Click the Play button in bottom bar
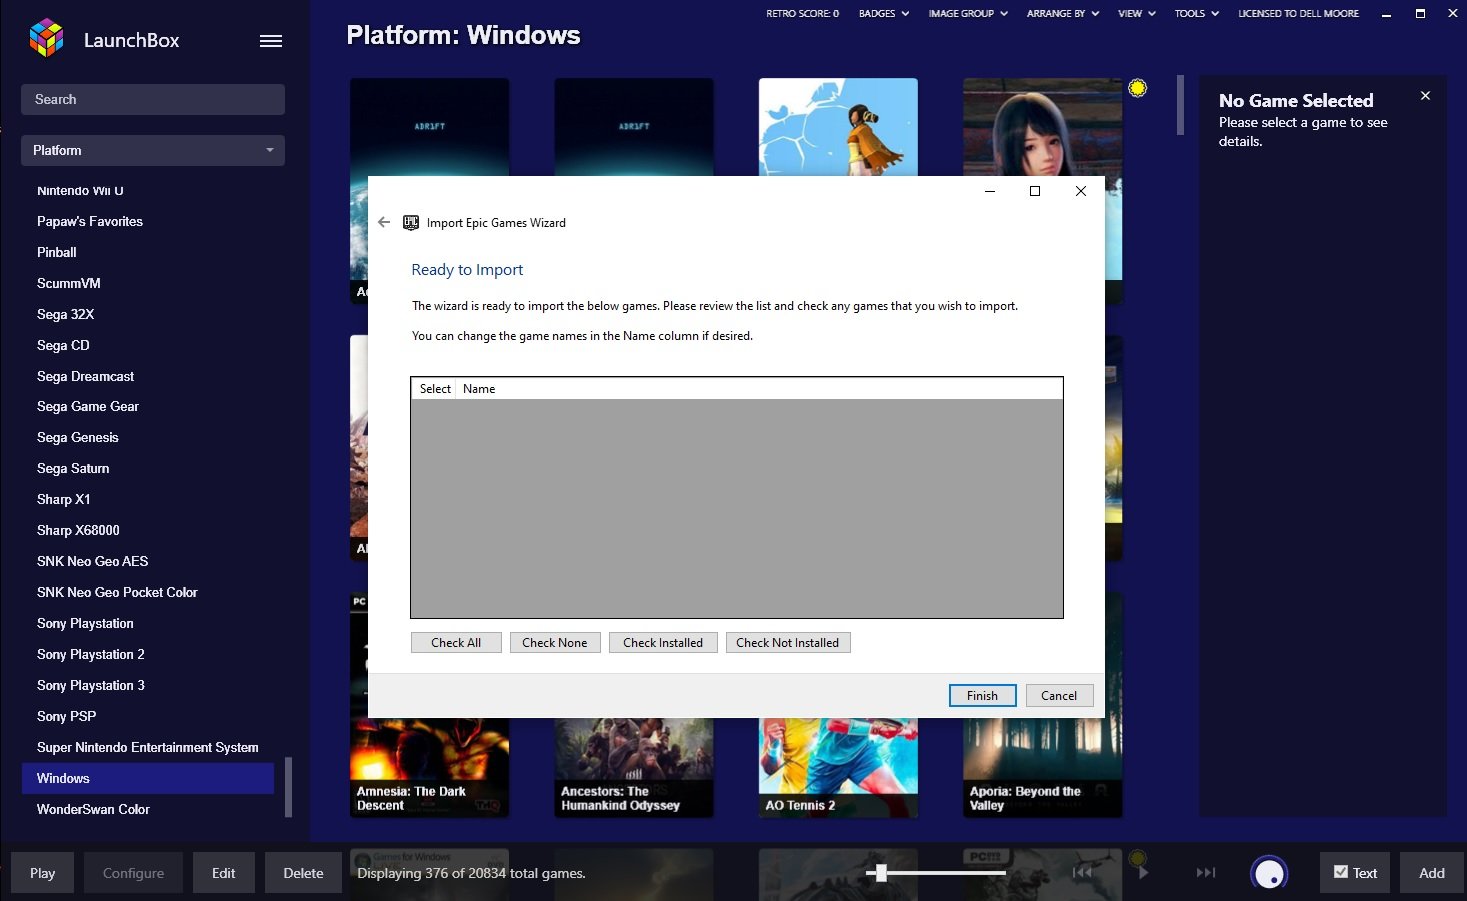Image resolution: width=1467 pixels, height=901 pixels. pos(43,873)
